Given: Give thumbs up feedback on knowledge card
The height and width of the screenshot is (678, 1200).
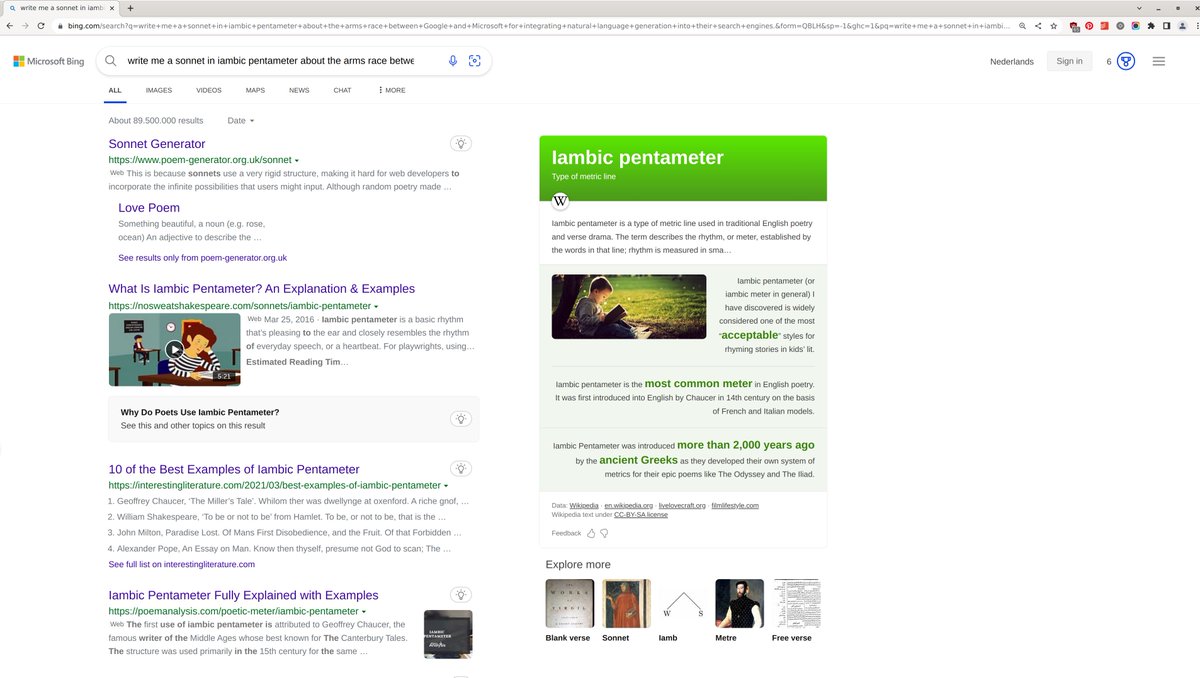Looking at the screenshot, I should tap(591, 533).
